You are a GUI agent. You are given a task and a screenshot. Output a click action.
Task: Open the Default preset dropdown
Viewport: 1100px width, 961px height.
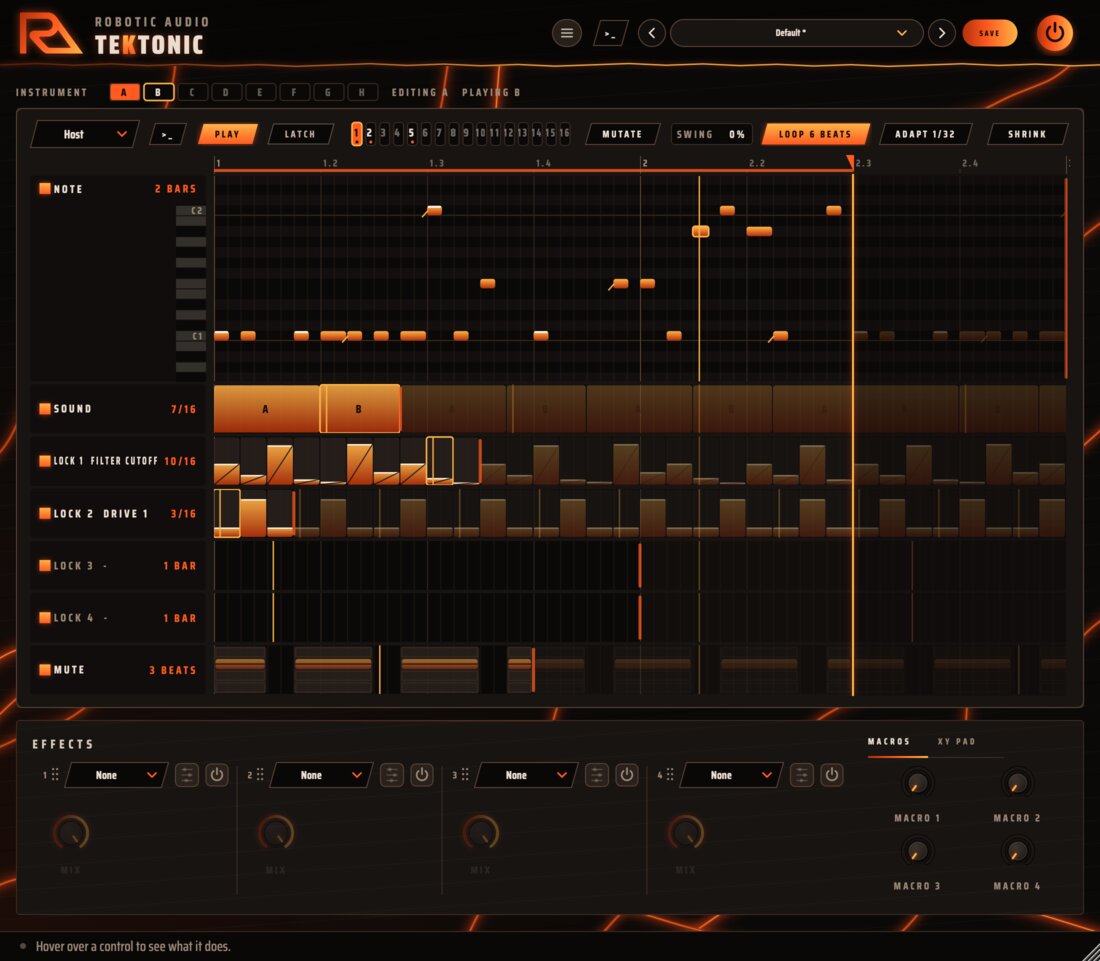(796, 33)
